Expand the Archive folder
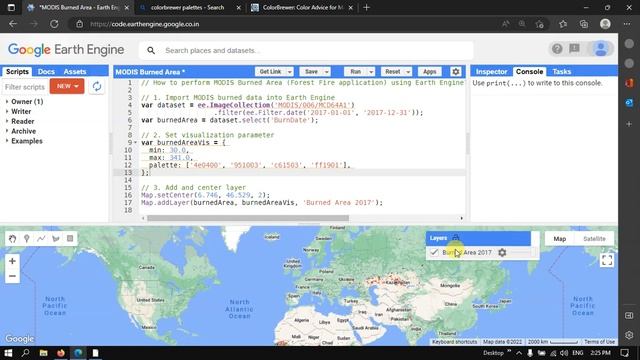Image resolution: width=640 pixels, height=360 pixels. coord(7,131)
